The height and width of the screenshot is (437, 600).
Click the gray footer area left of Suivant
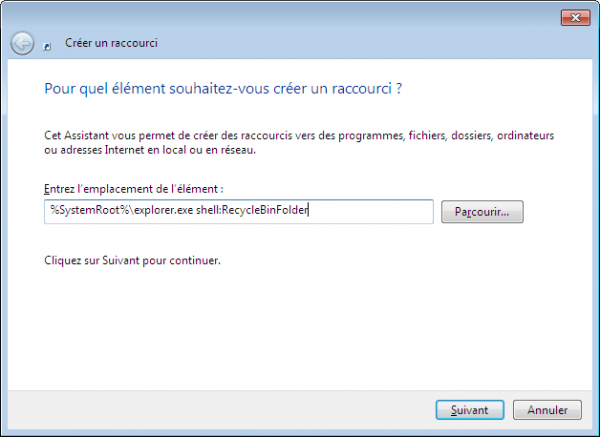(x=218, y=410)
